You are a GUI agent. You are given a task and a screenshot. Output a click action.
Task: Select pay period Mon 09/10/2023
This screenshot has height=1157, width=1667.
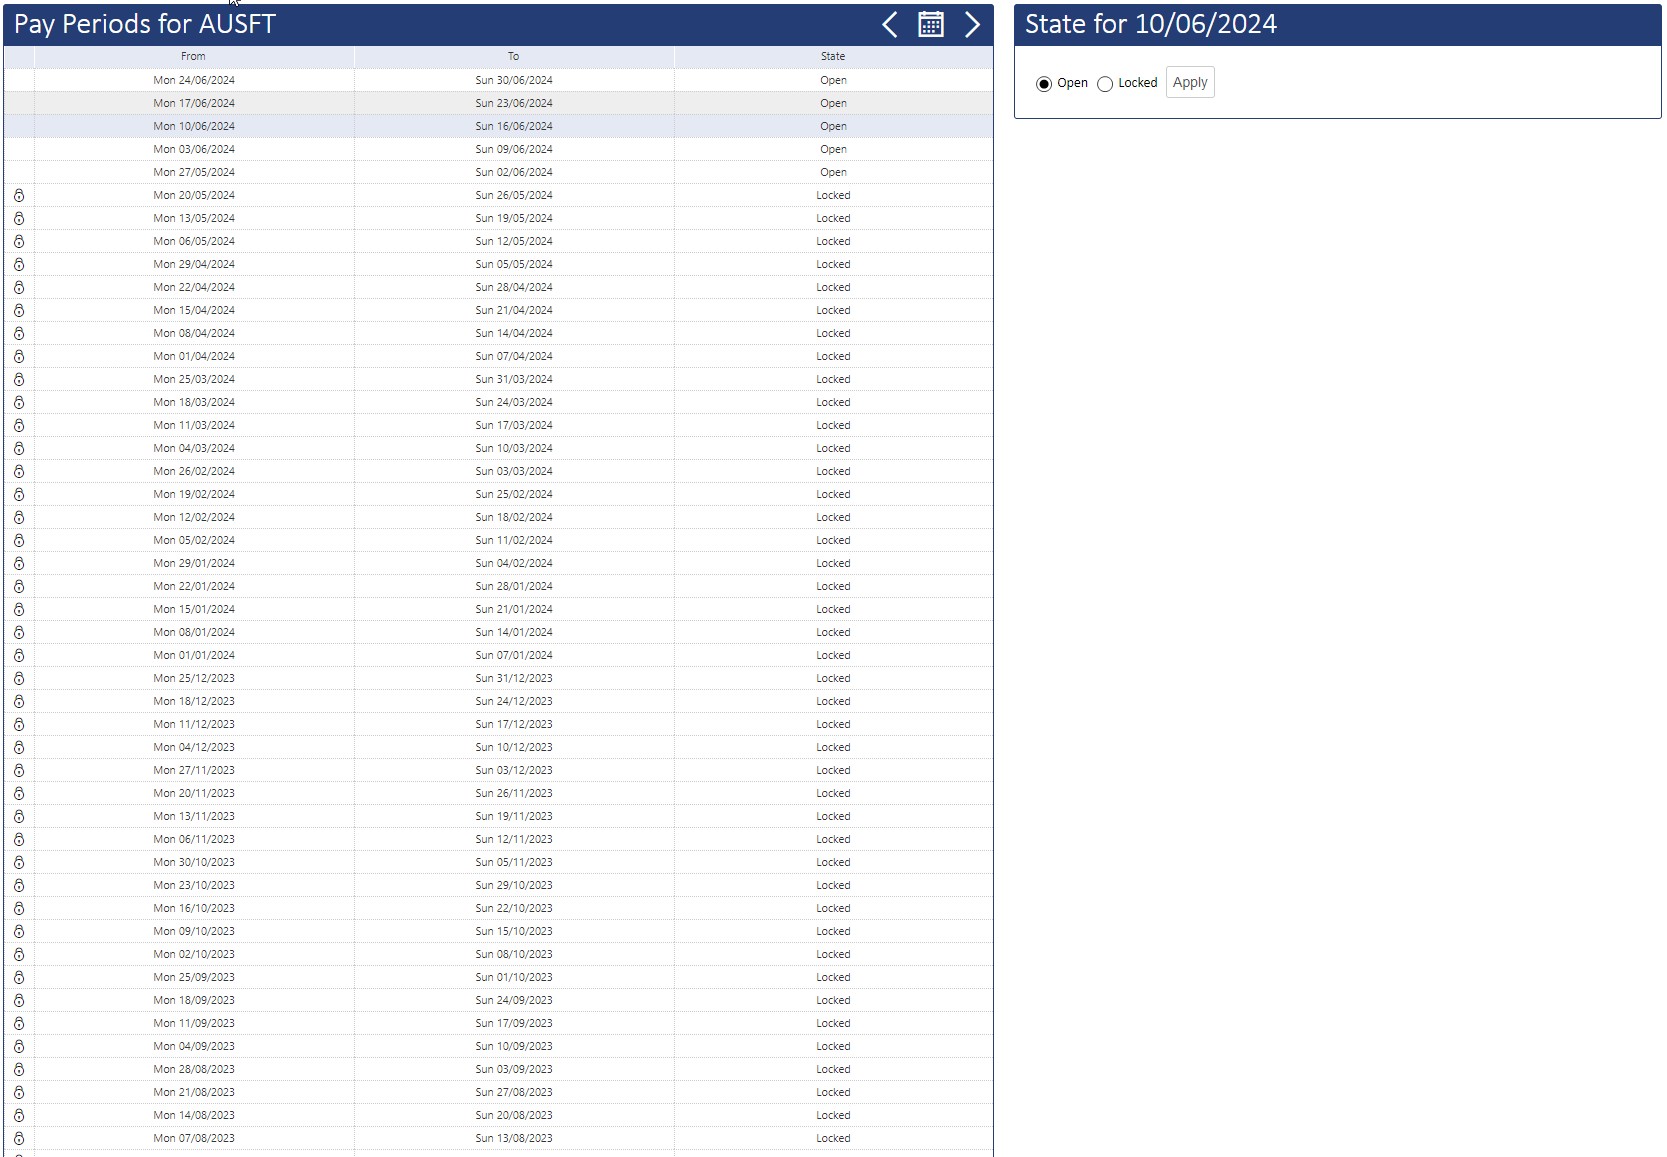coord(194,931)
